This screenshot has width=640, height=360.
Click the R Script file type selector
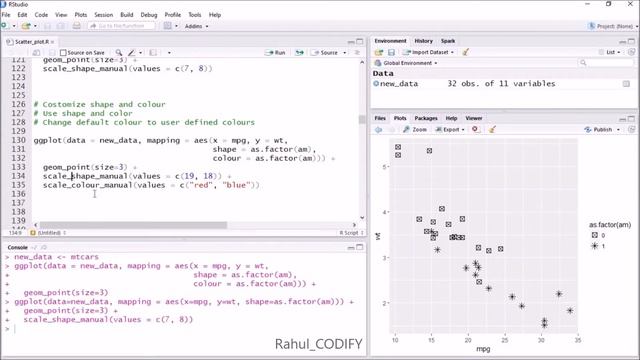point(351,233)
